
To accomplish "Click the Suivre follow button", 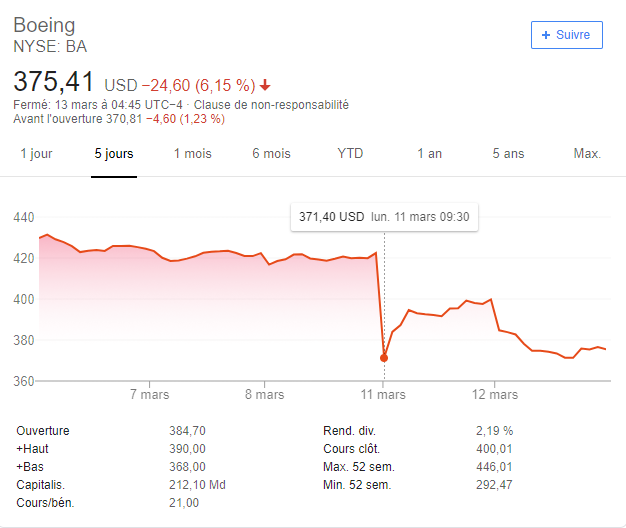I will click(x=567, y=35).
